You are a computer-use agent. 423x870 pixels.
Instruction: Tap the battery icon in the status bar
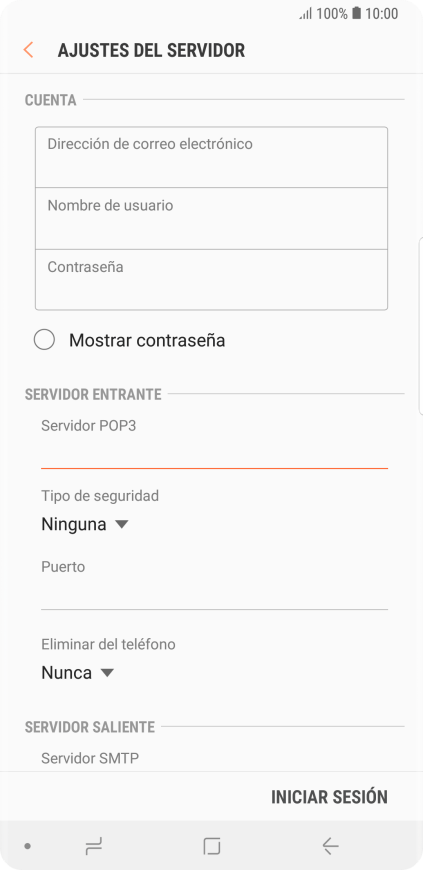pyautogui.click(x=356, y=13)
